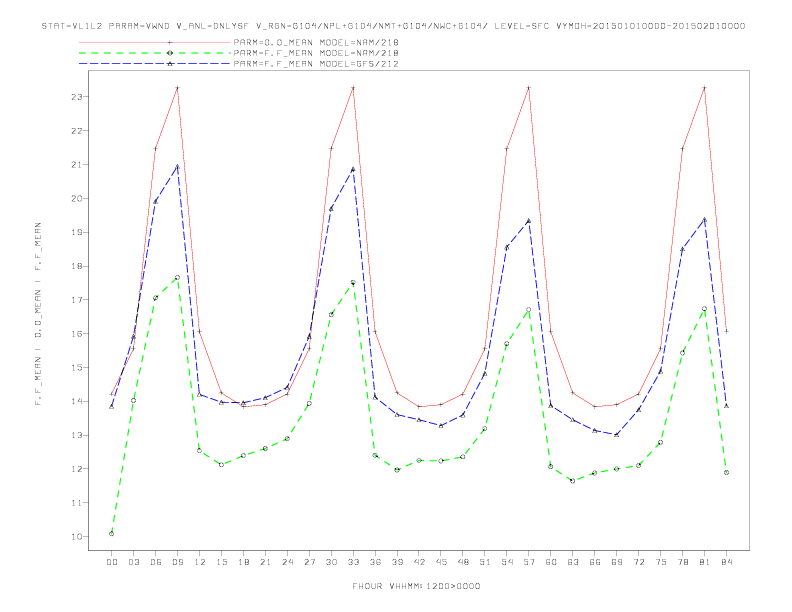This screenshot has height=612, width=792.
Task: Click the blue triangle marker at hour 69
Action: coord(616,435)
